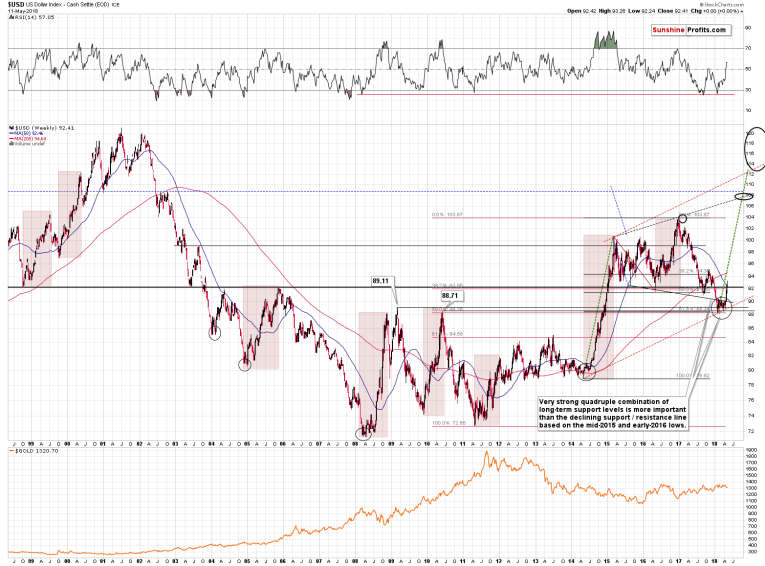Click the circled early-2018 low near 89
The image size is (765, 566).
click(x=724, y=310)
